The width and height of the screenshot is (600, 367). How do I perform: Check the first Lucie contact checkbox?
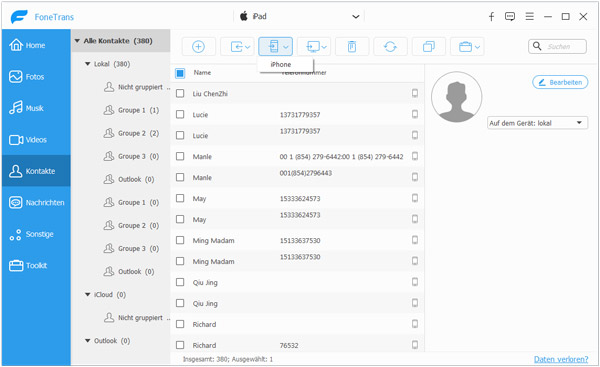pyautogui.click(x=180, y=114)
